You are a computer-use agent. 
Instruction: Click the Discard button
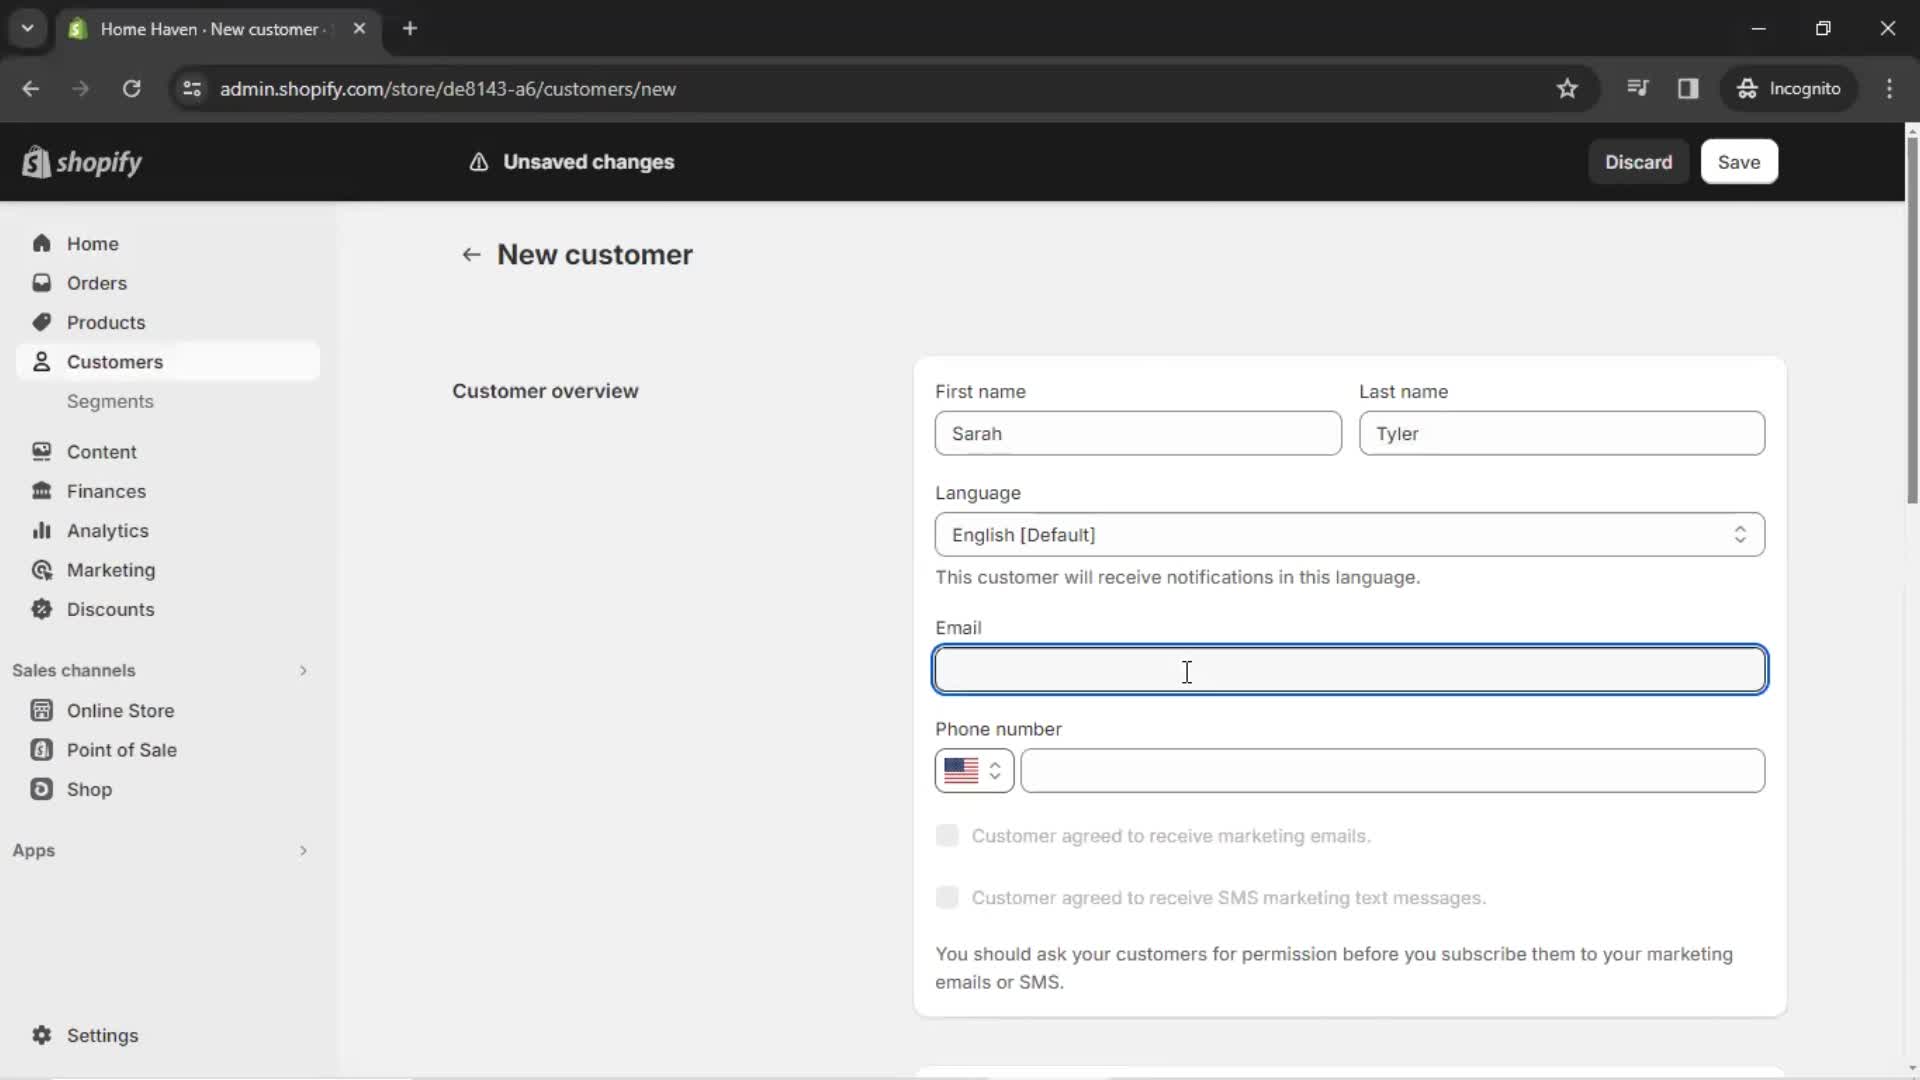(x=1639, y=161)
